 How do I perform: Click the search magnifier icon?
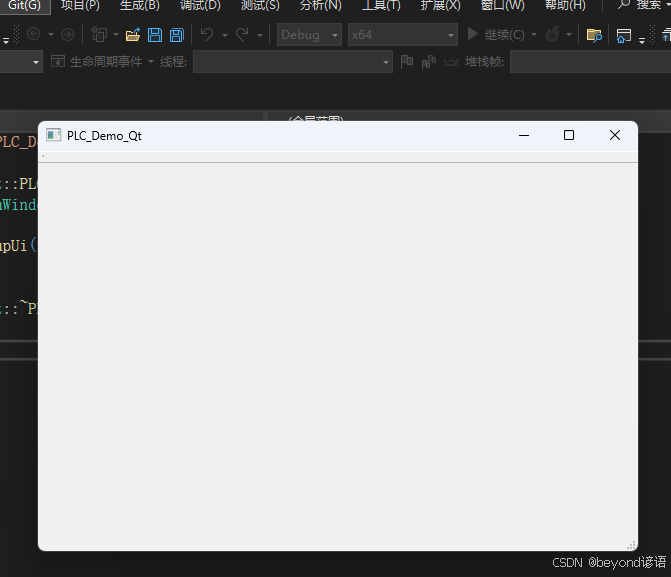624,4
